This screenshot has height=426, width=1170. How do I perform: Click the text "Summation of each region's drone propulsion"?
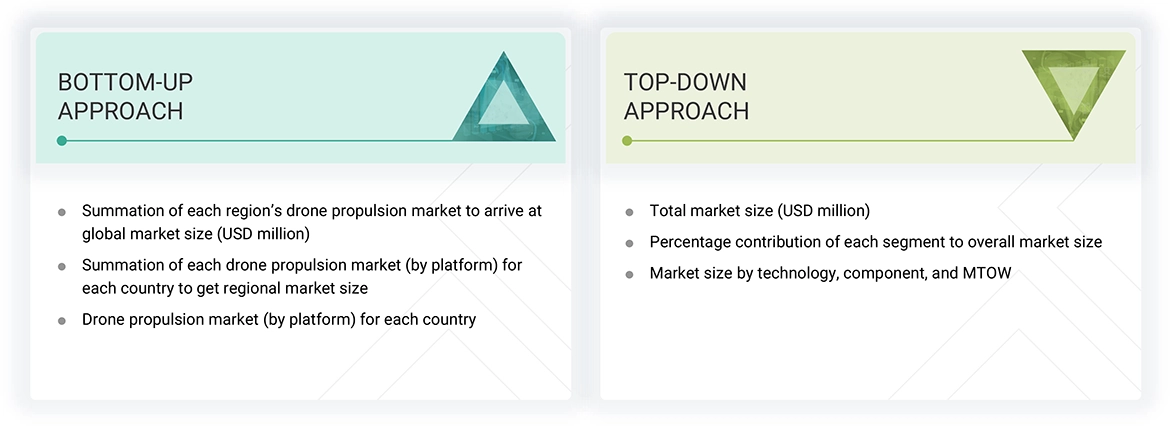pyautogui.click(x=311, y=211)
